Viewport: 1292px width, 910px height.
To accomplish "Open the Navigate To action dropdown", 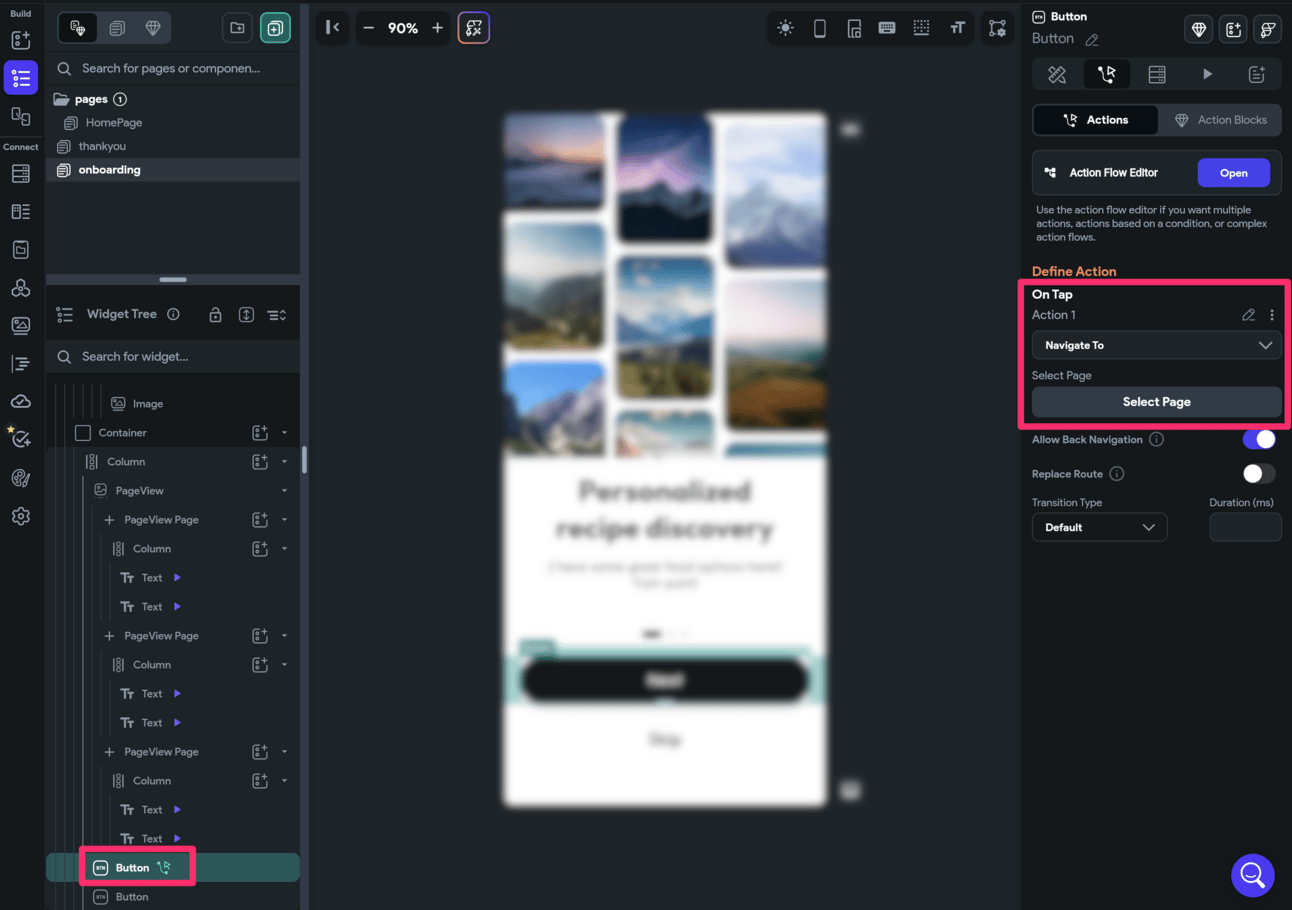I will point(1156,345).
